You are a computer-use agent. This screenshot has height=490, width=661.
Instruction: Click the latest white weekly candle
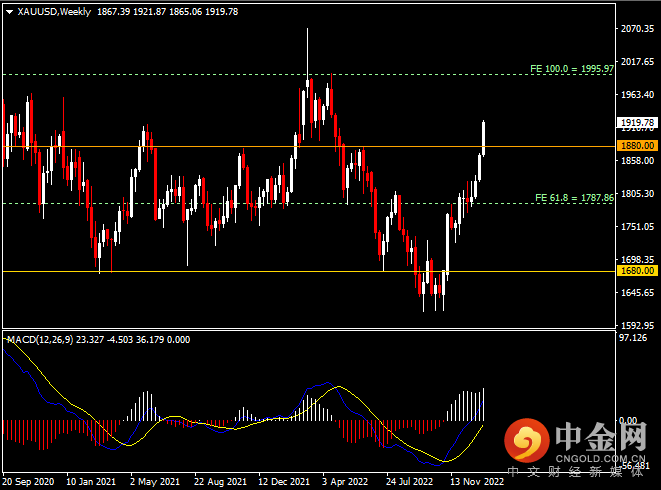484,138
